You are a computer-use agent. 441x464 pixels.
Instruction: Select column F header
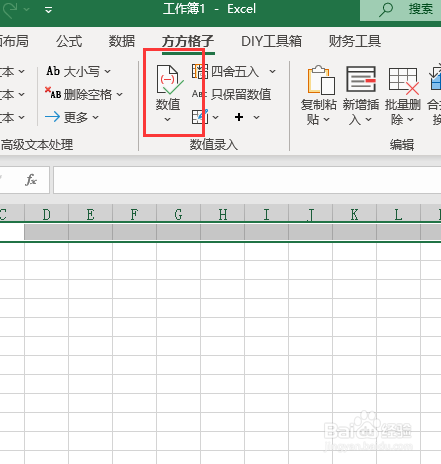click(134, 214)
